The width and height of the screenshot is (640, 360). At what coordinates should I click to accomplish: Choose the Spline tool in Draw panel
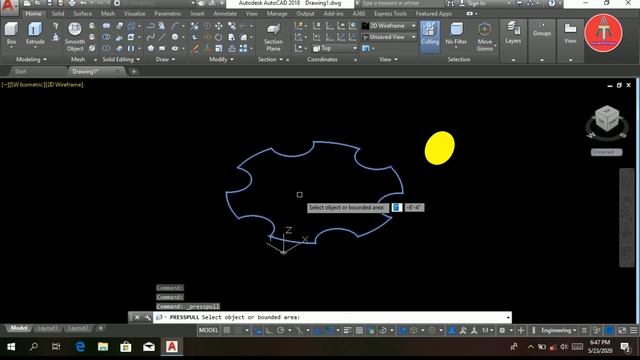[151, 37]
